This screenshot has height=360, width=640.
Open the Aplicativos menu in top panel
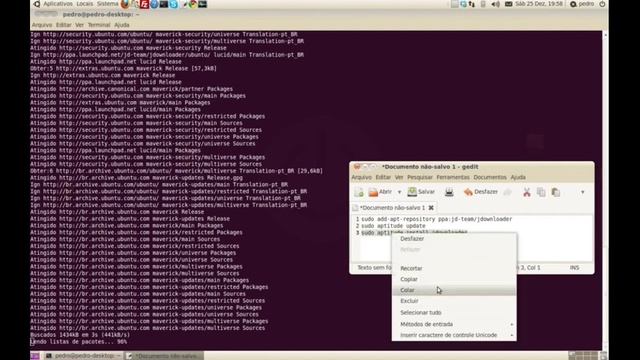click(x=58, y=4)
